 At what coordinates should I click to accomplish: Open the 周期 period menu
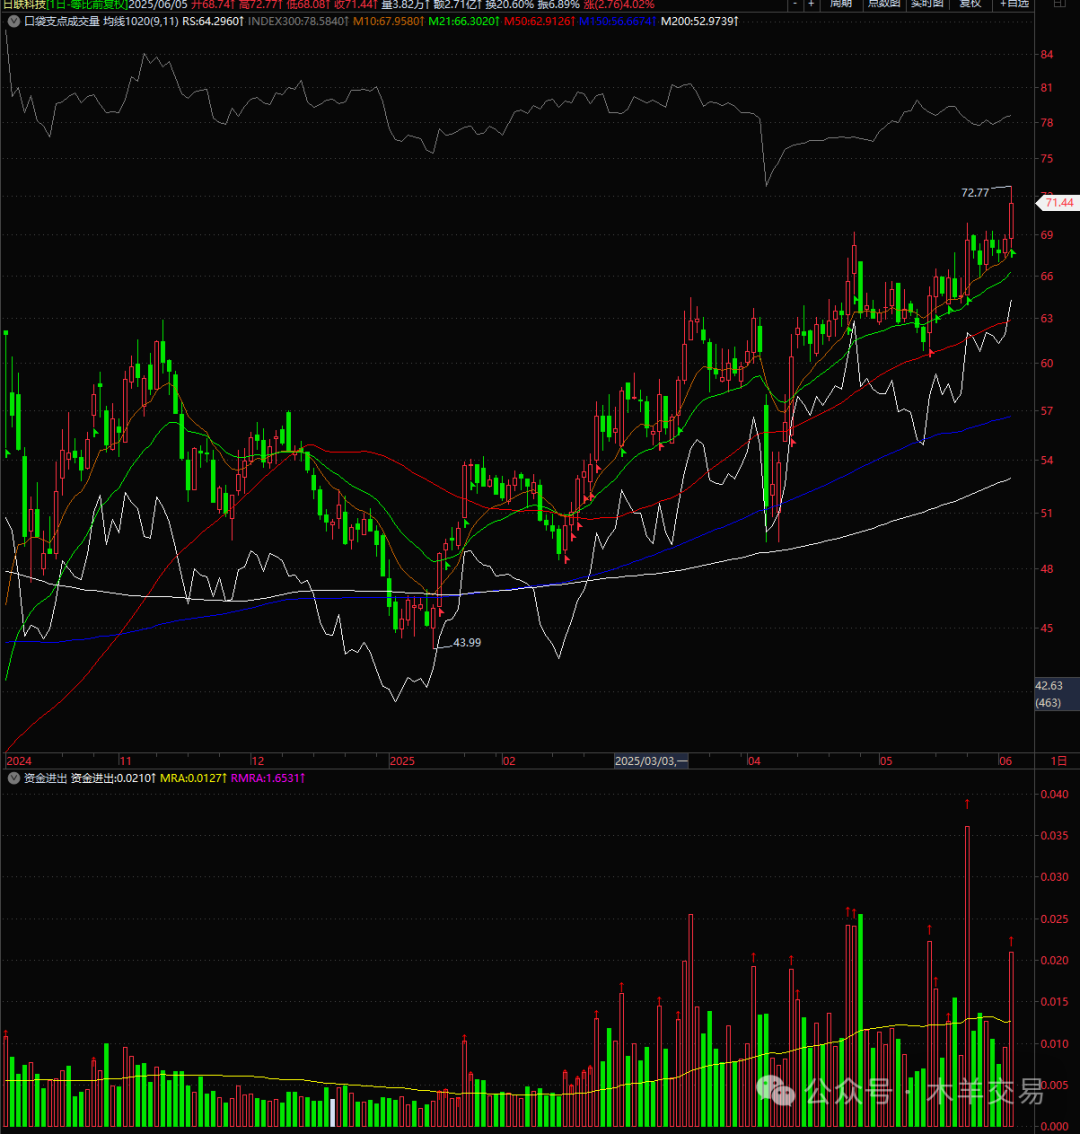tap(841, 4)
